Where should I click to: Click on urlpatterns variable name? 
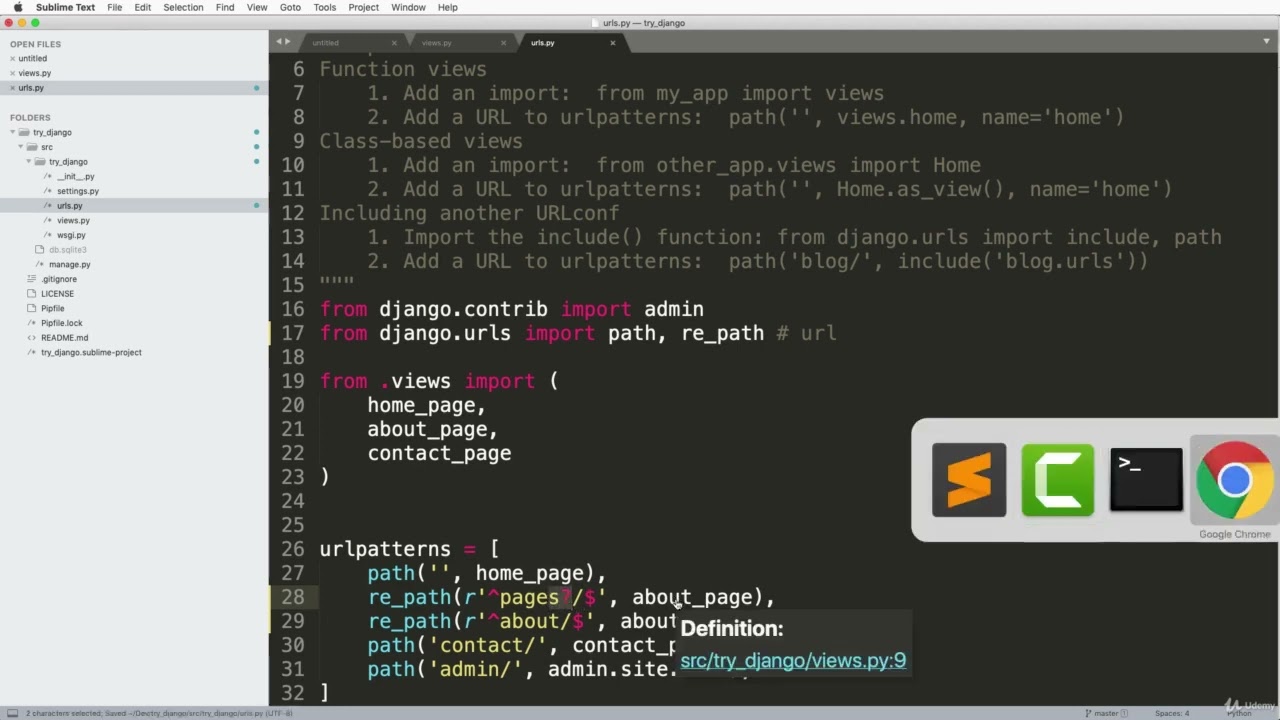click(x=385, y=549)
